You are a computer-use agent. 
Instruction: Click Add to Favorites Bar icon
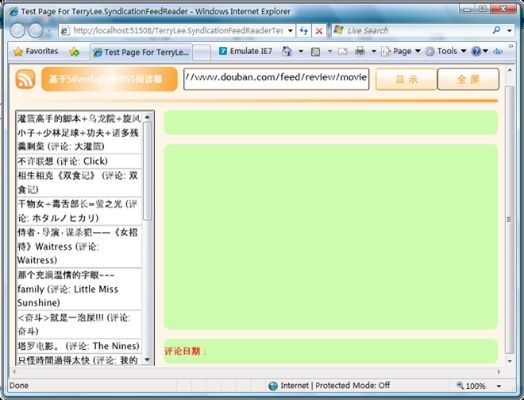(x=74, y=51)
